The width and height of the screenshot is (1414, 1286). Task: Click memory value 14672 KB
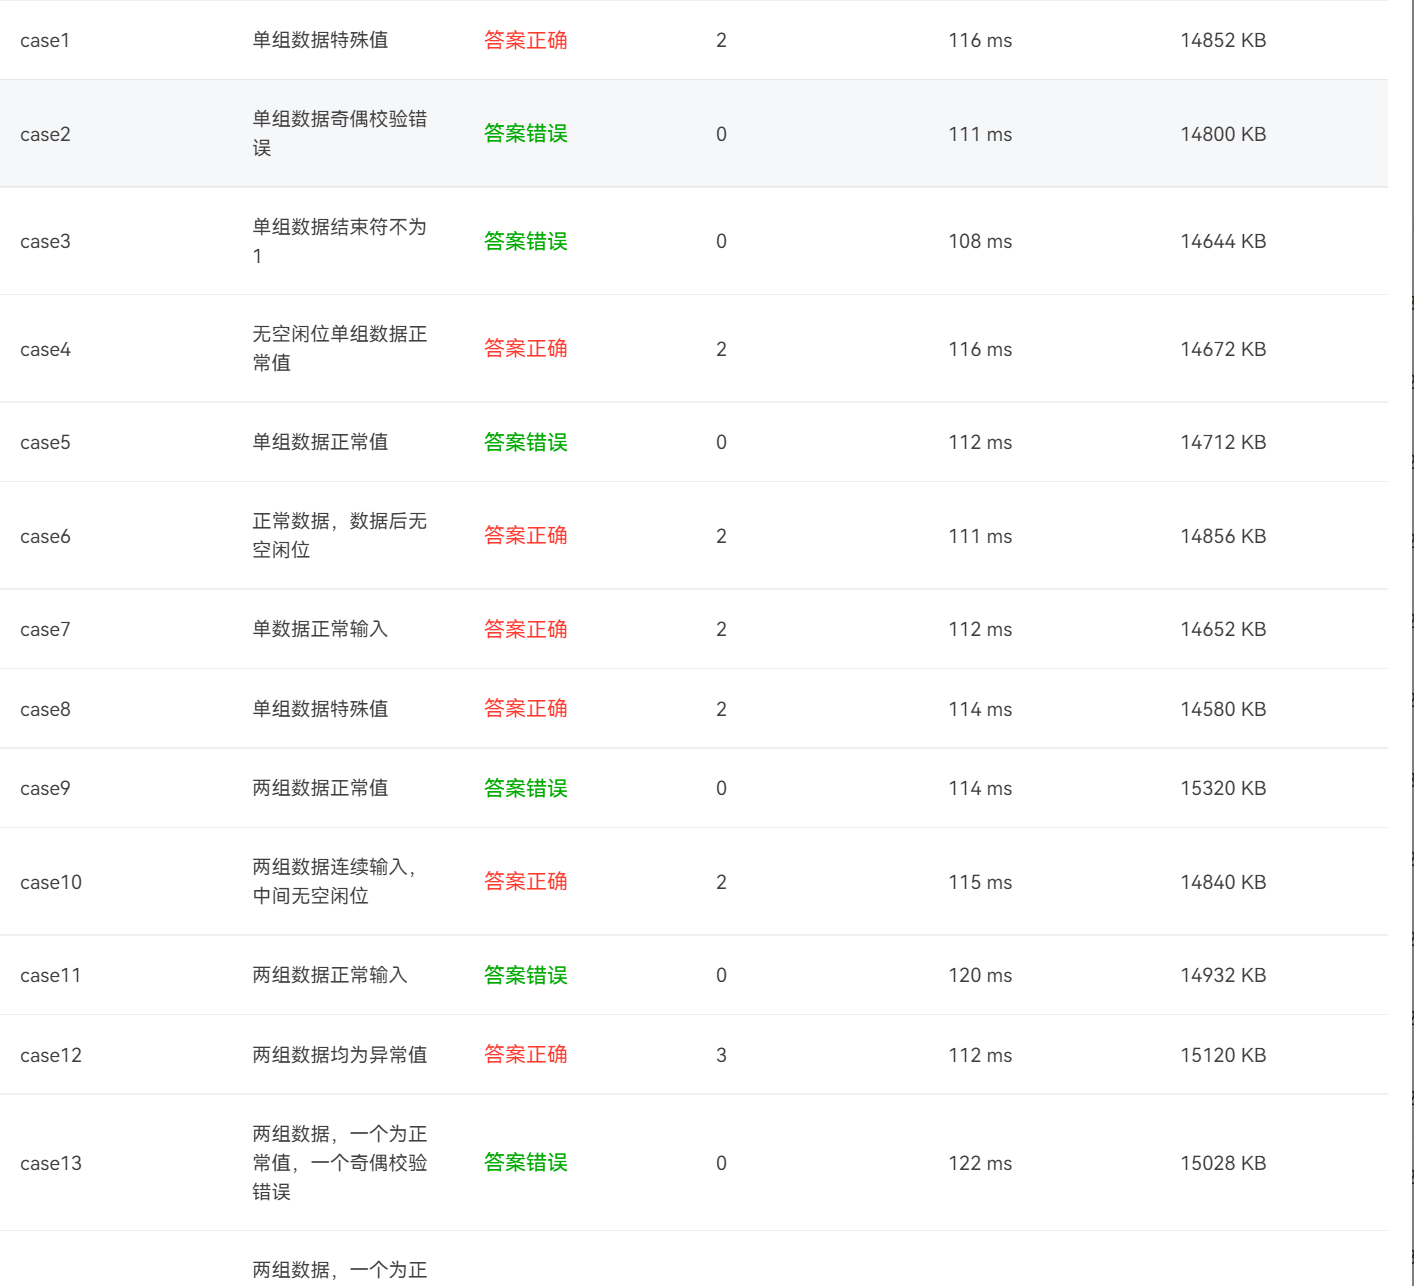(x=1223, y=350)
